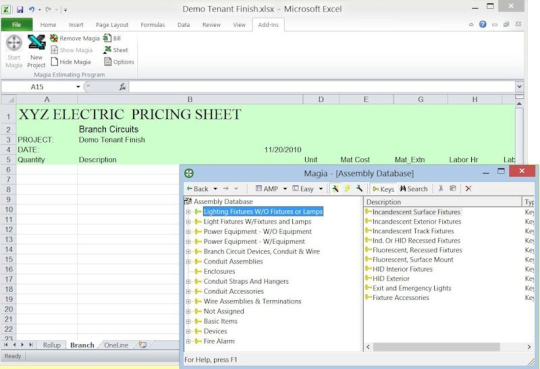Click Show Magia in the ribbon

(72, 50)
